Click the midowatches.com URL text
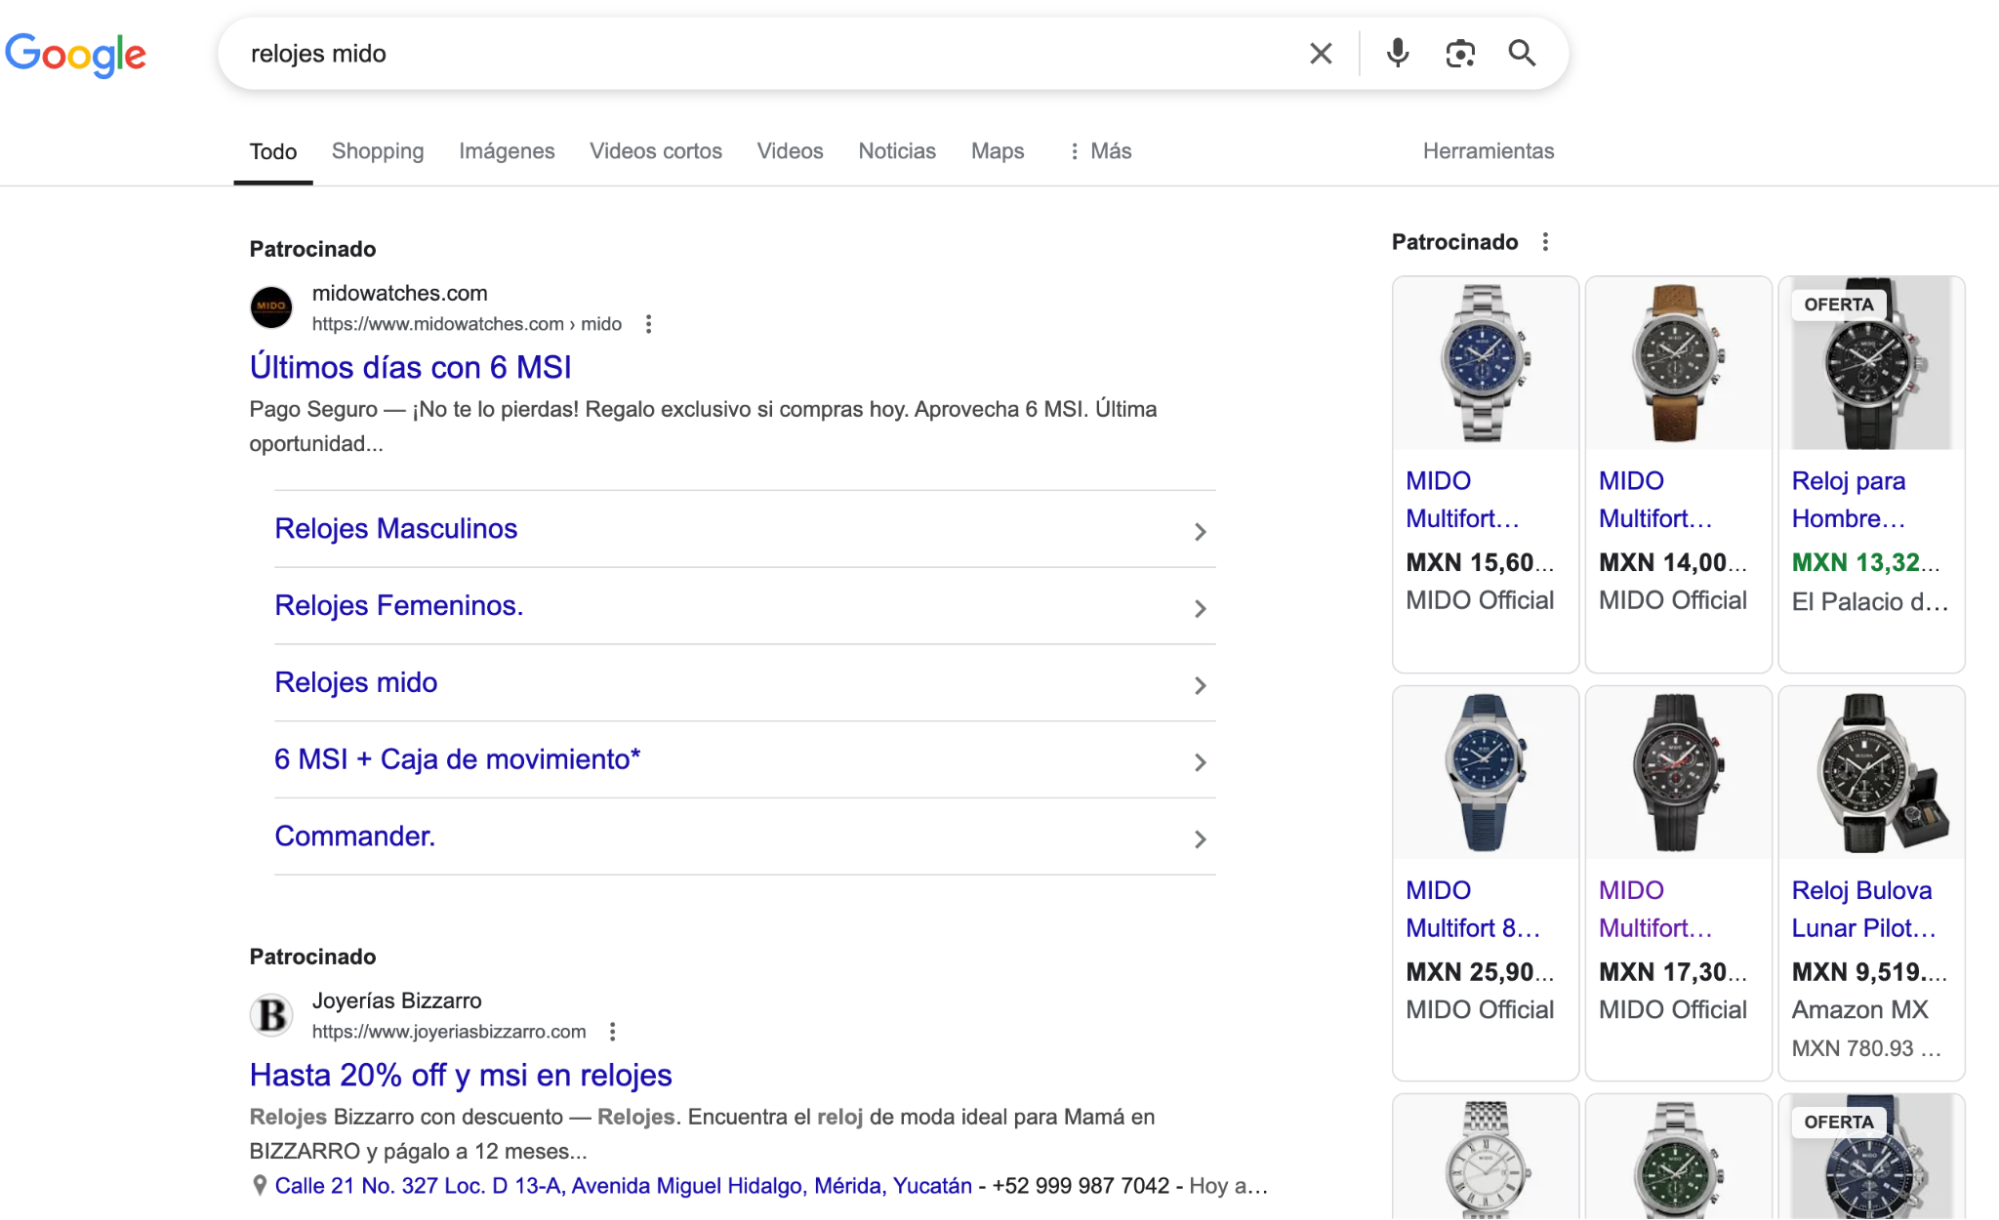1999x1220 pixels. 467,324
